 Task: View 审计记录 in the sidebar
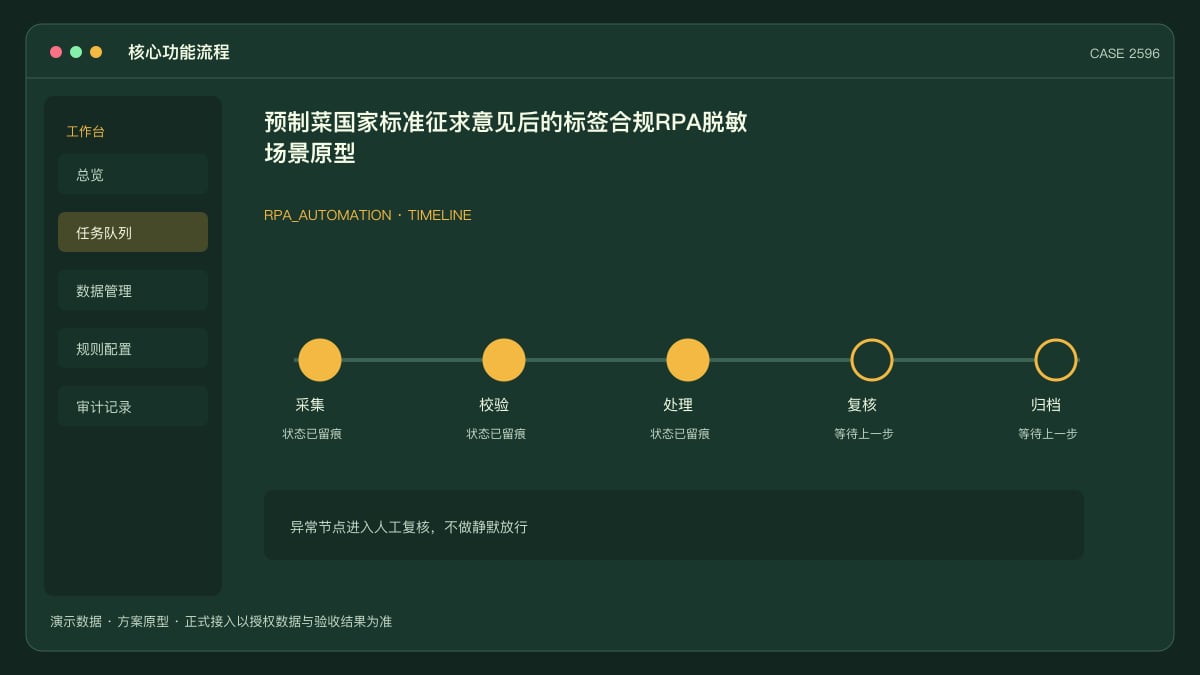133,406
